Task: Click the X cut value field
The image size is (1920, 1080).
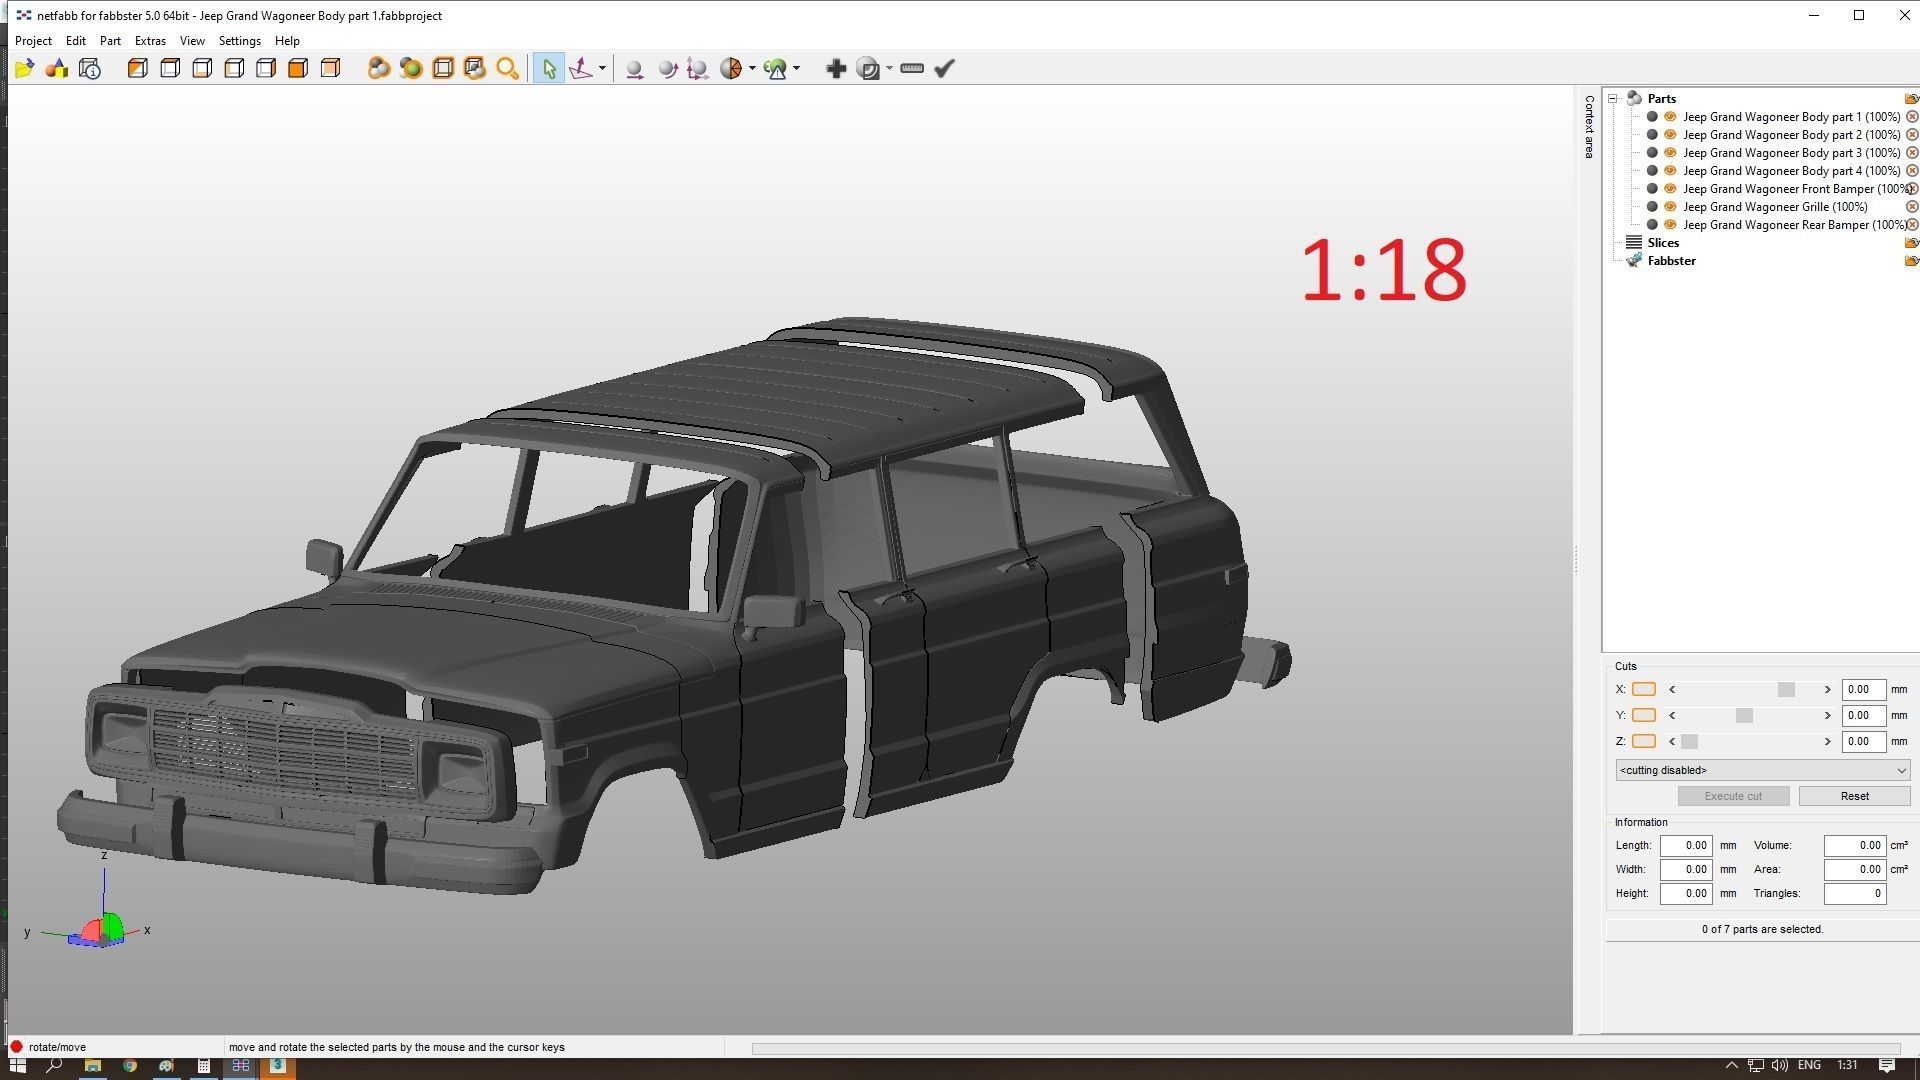Action: click(x=1863, y=689)
